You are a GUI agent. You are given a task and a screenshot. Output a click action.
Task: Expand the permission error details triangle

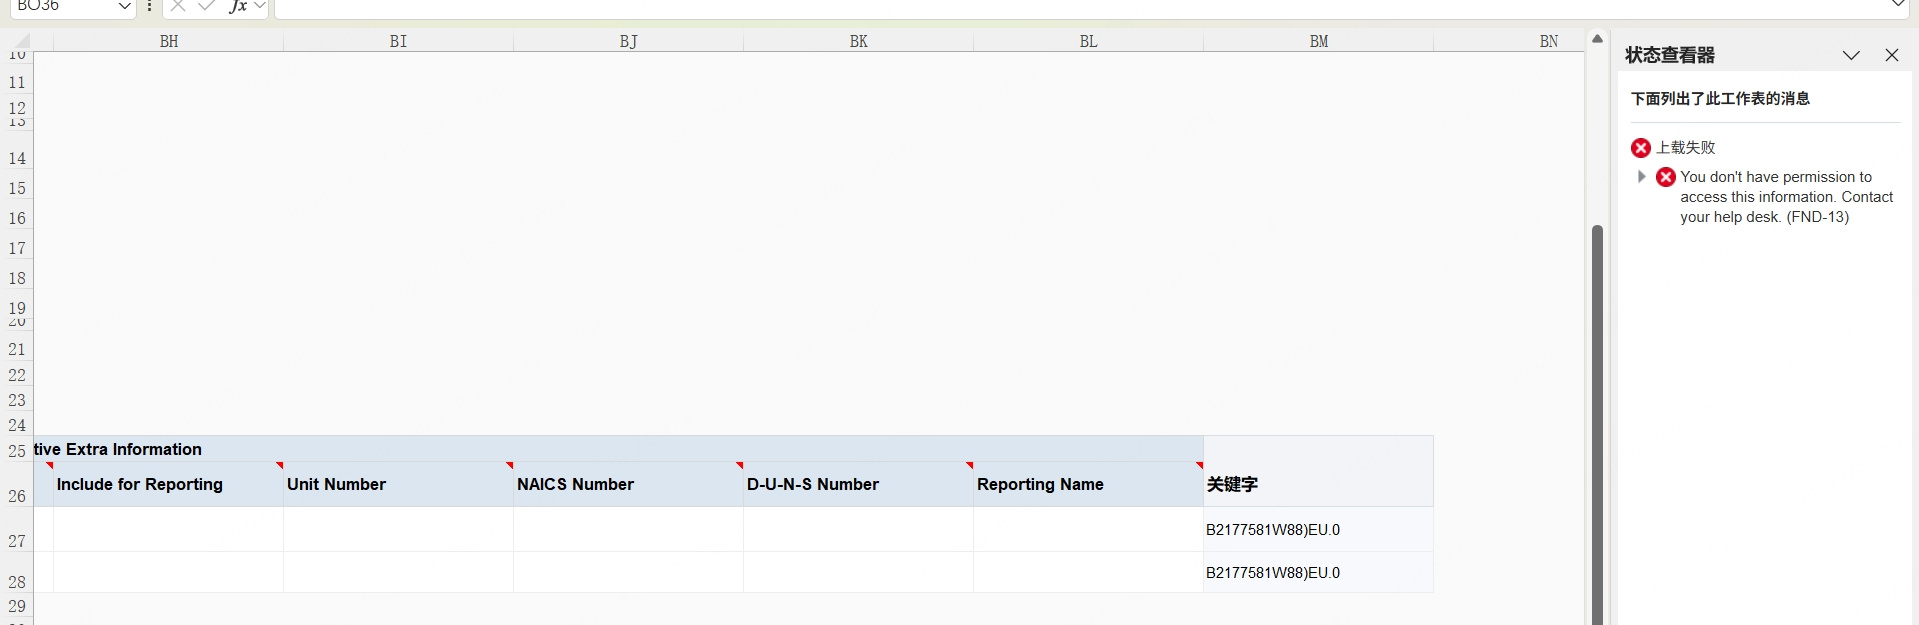tap(1641, 176)
